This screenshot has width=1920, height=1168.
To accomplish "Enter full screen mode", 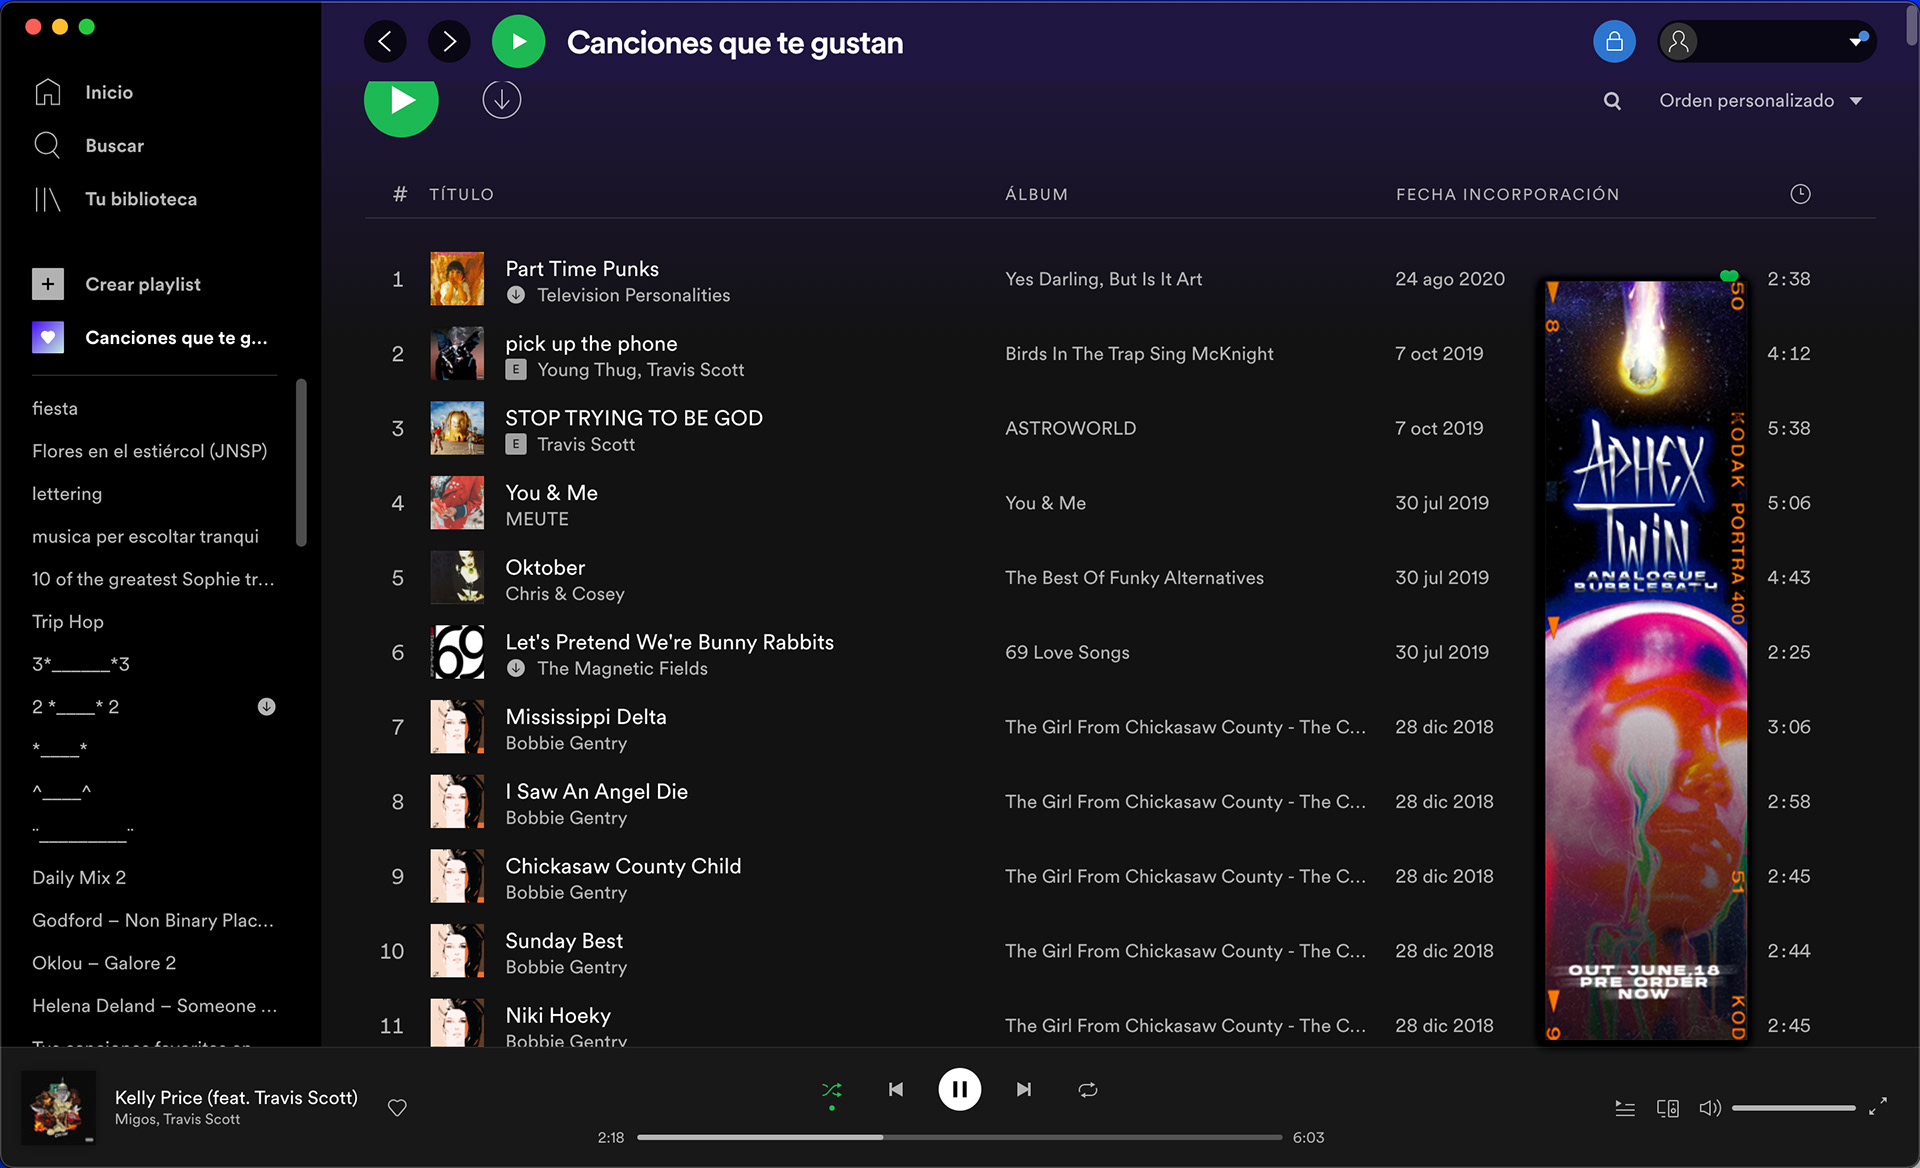I will pyautogui.click(x=1878, y=1106).
